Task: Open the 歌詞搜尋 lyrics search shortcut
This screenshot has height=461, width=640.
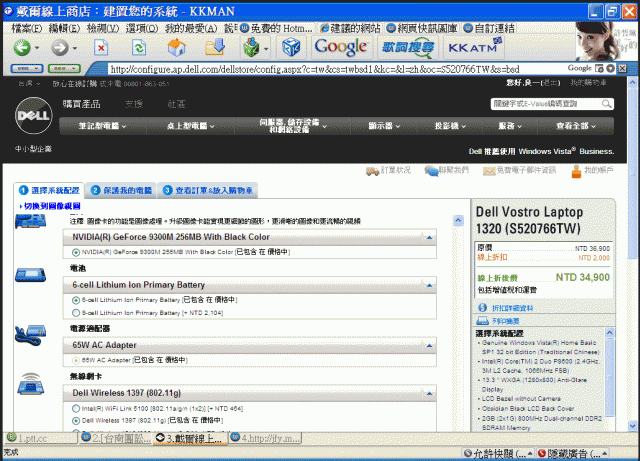Action: click(408, 47)
